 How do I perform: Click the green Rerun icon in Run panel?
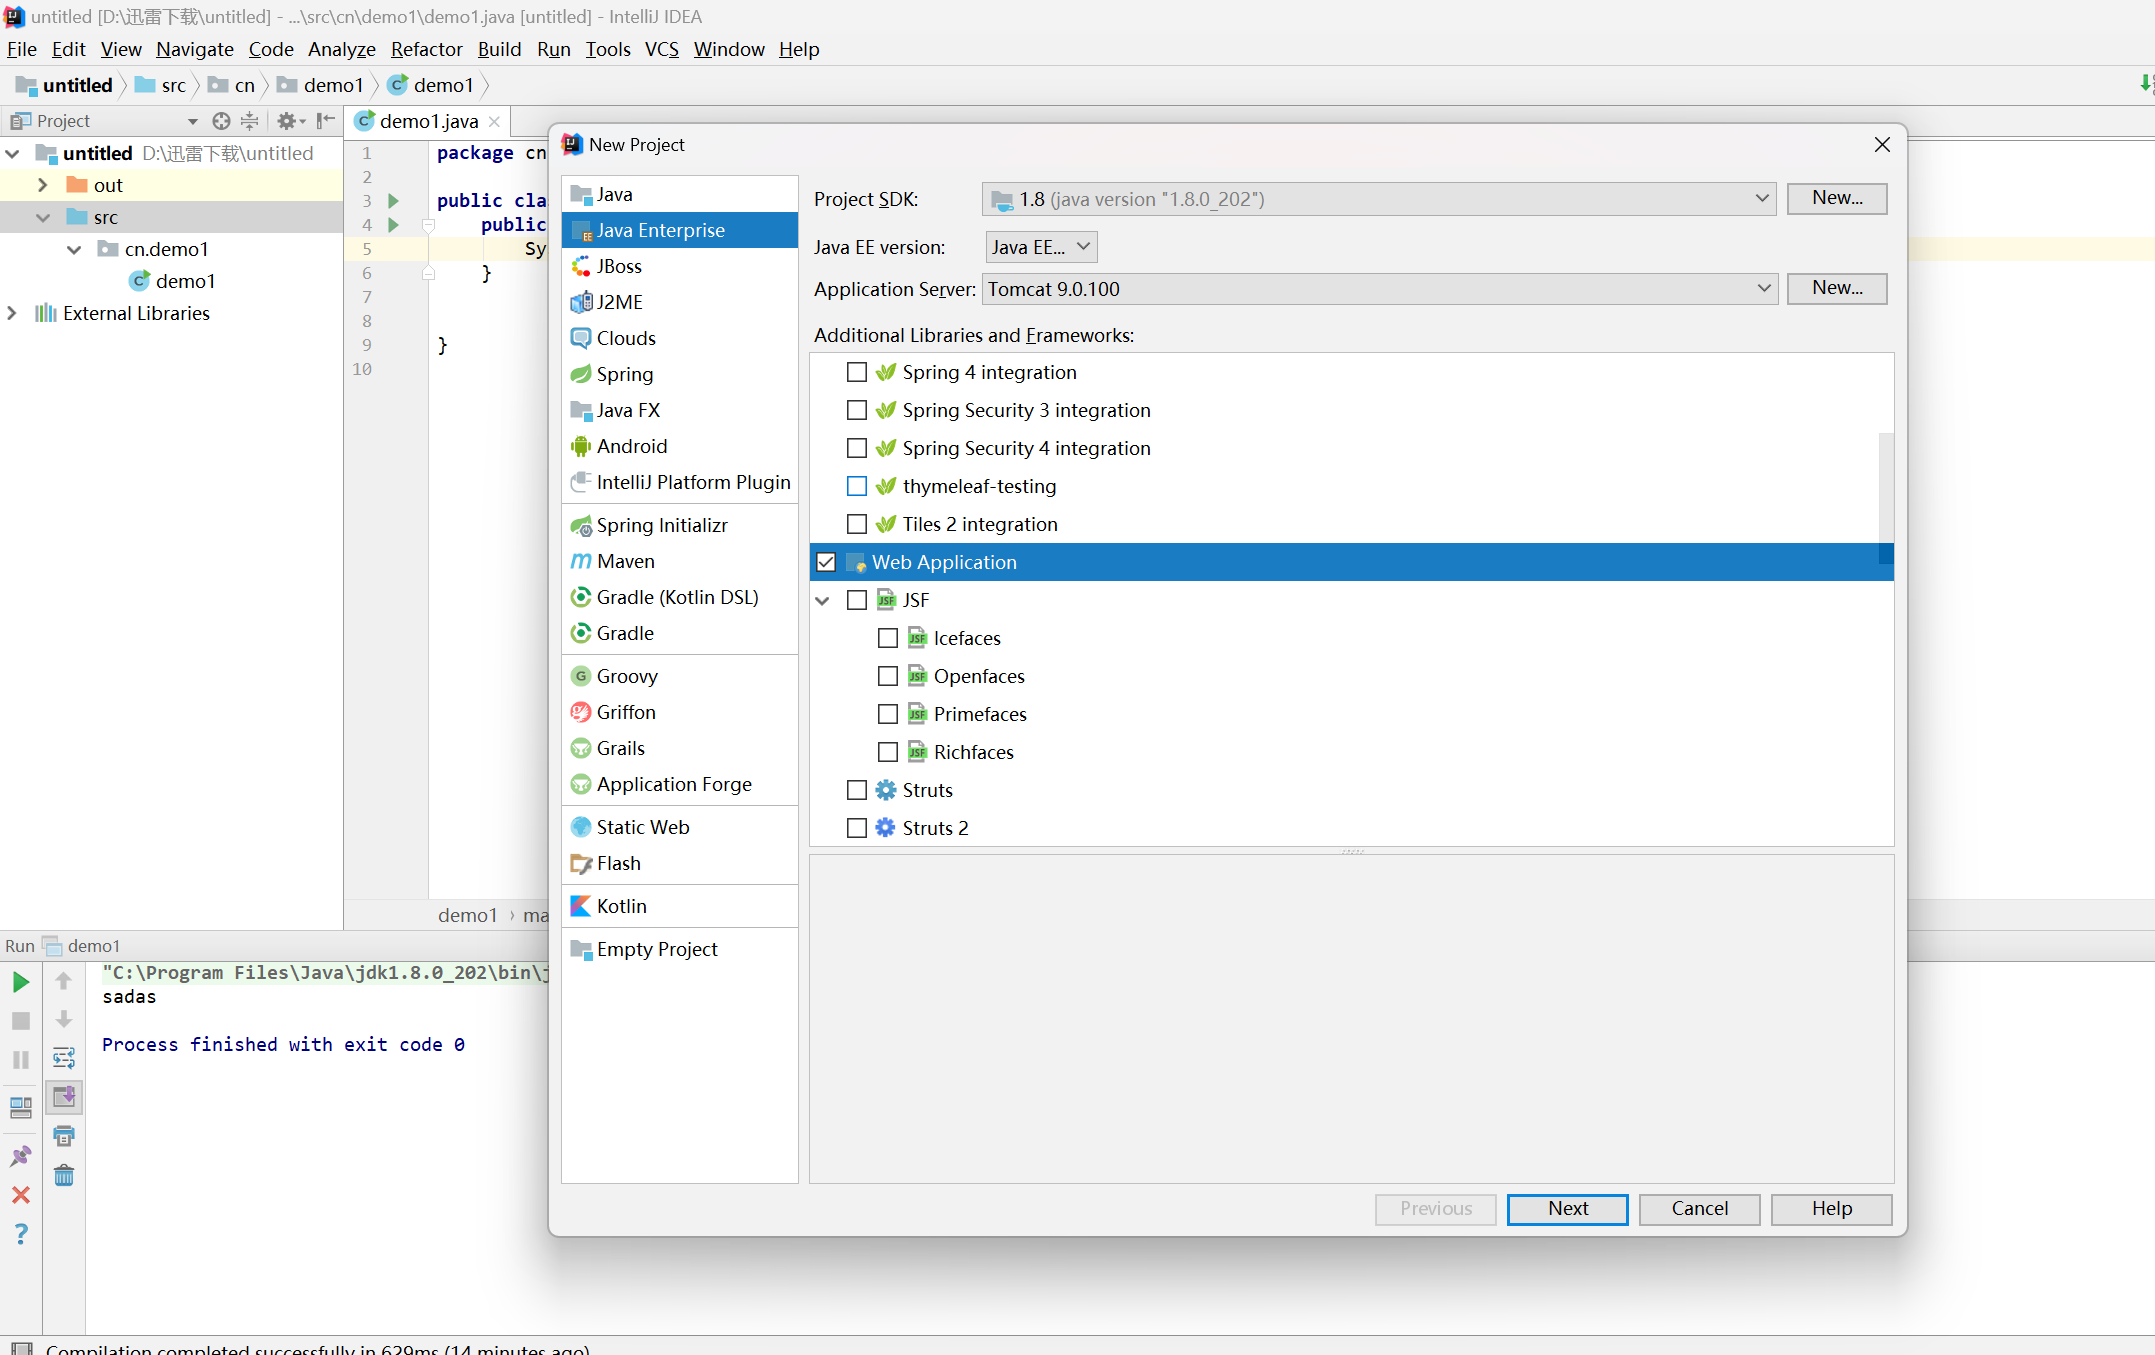pyautogui.click(x=20, y=982)
